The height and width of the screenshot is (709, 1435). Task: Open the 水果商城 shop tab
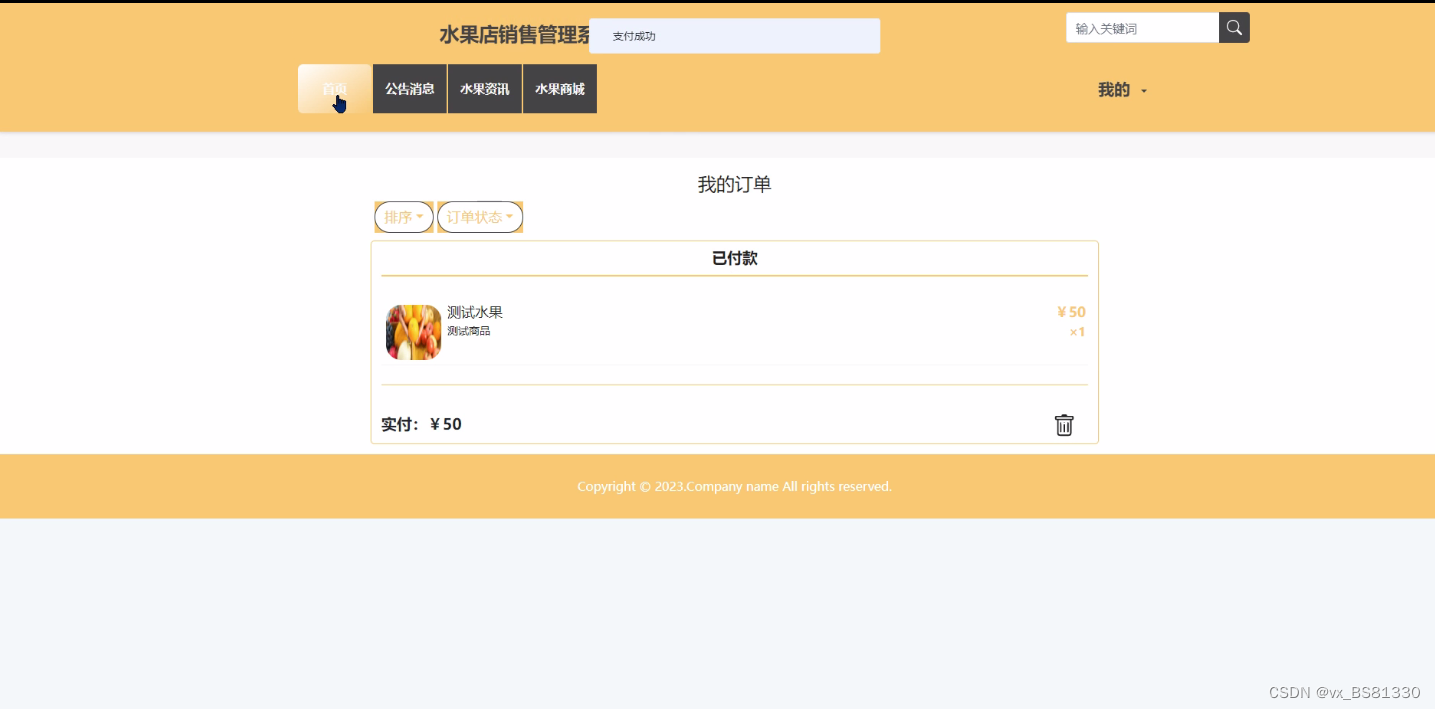pyautogui.click(x=560, y=89)
